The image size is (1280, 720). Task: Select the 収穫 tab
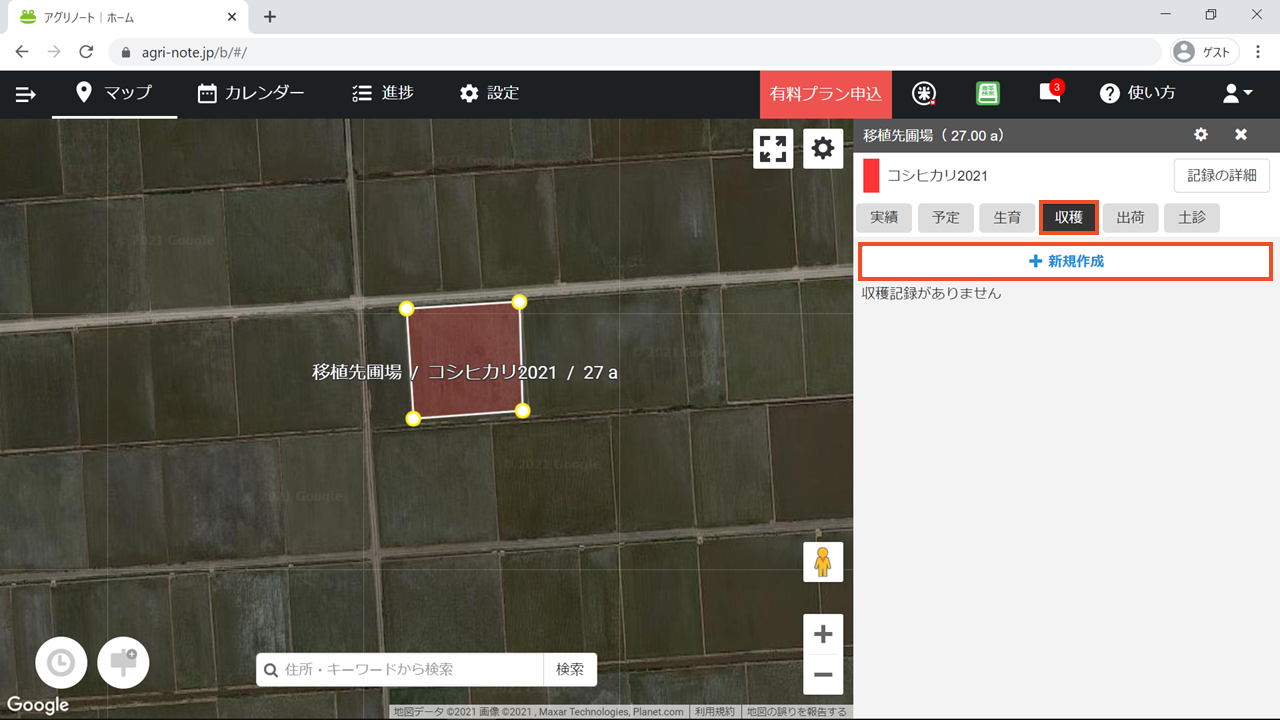pos(1069,217)
